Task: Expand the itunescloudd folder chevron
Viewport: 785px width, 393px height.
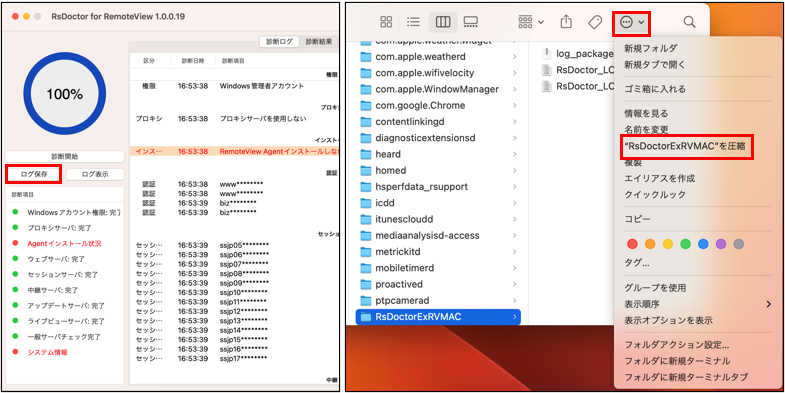Action: [515, 219]
